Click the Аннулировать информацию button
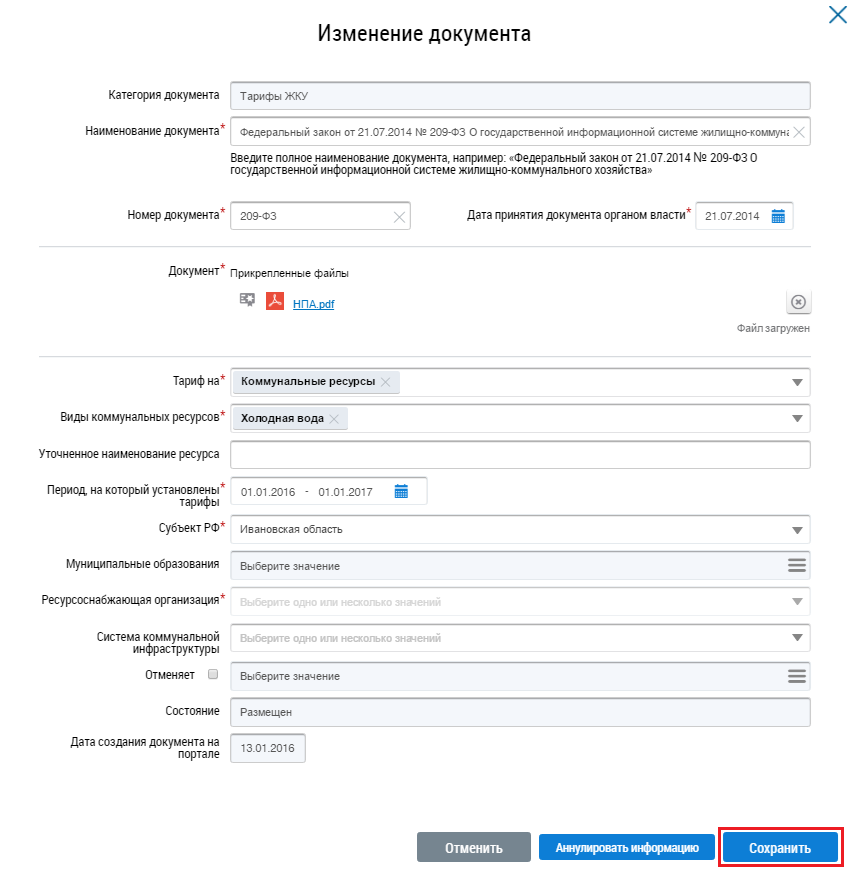 (627, 848)
